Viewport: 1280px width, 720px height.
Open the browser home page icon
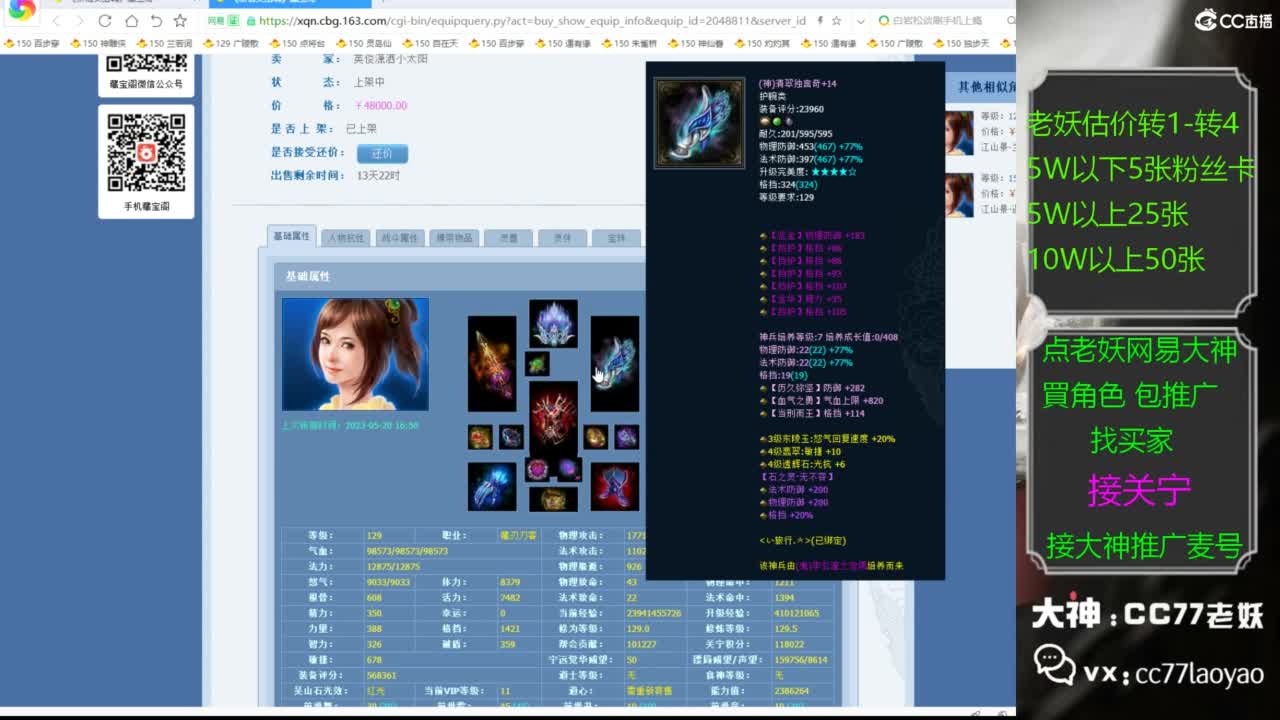[131, 21]
